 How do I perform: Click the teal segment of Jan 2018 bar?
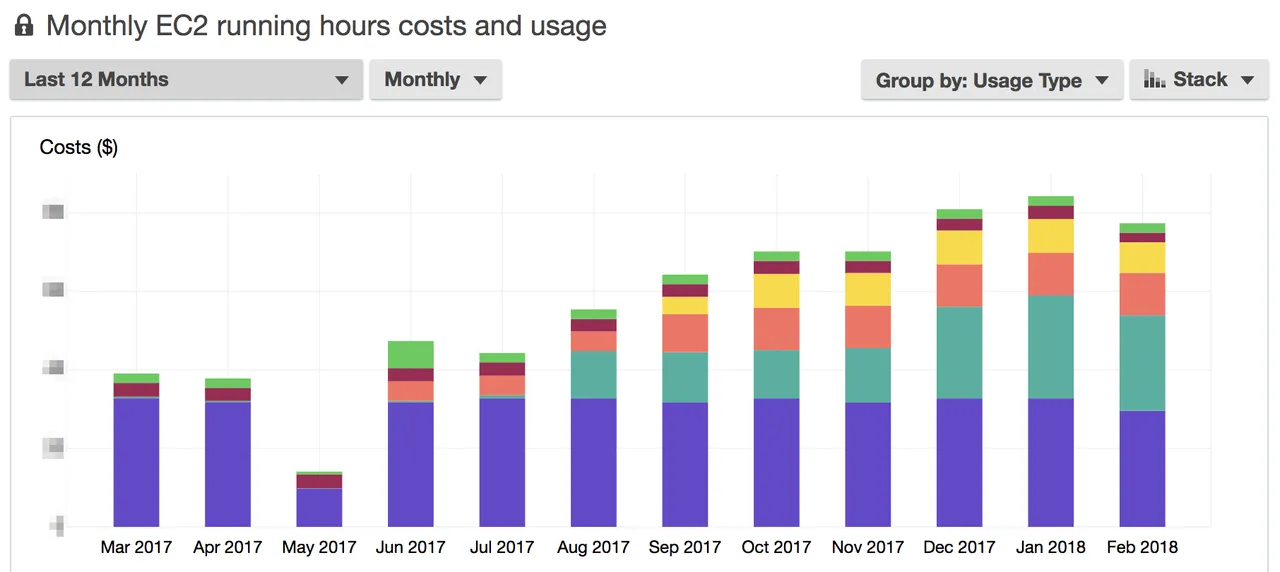[1051, 347]
